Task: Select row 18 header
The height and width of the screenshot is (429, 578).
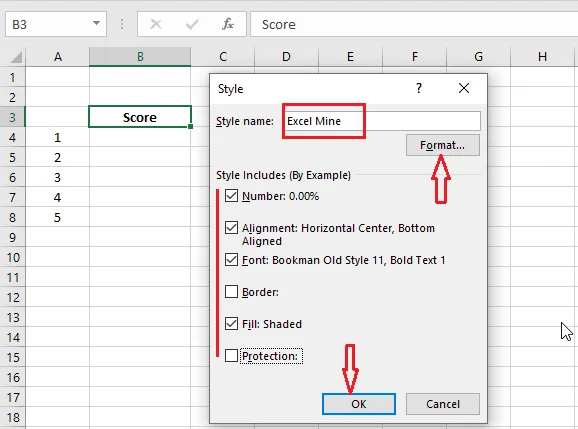Action: coord(13,418)
